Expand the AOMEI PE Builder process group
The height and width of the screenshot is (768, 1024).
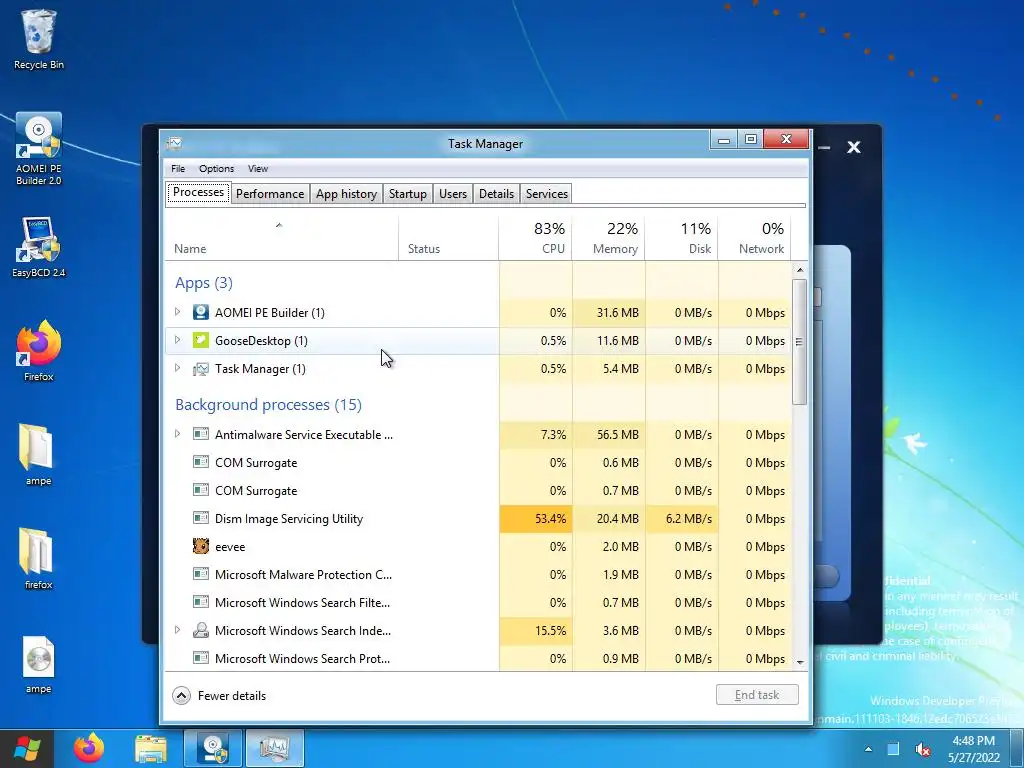click(x=177, y=312)
